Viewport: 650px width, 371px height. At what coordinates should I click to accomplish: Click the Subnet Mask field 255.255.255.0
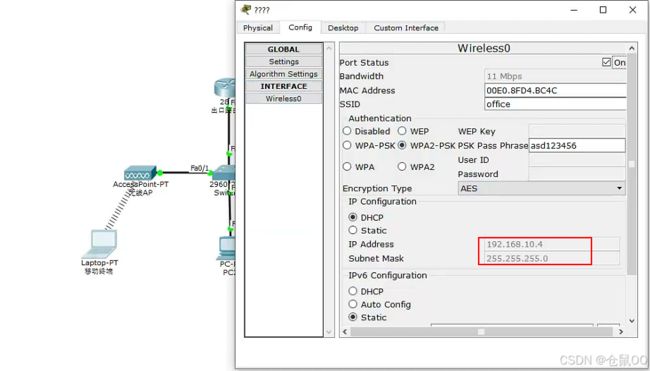tap(552, 258)
